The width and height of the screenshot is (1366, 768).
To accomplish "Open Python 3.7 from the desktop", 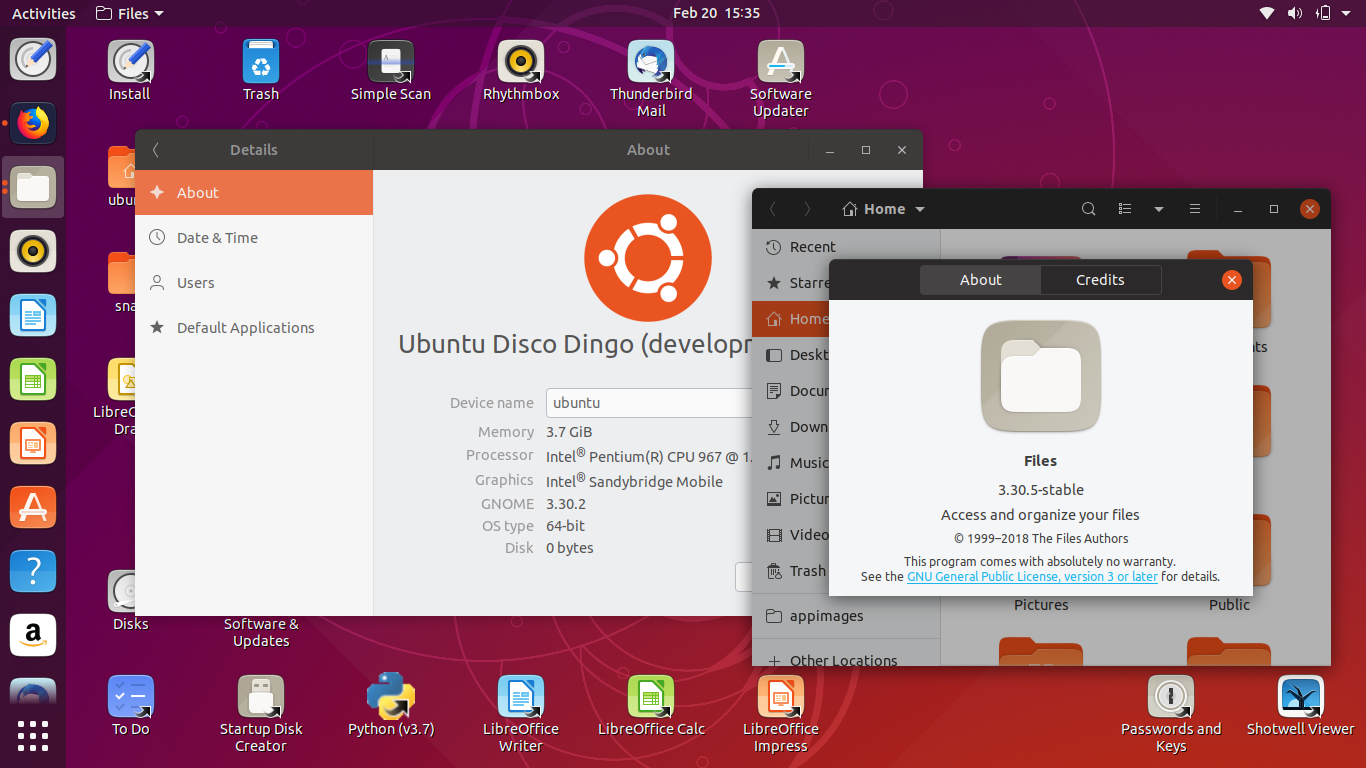I will pos(390,695).
